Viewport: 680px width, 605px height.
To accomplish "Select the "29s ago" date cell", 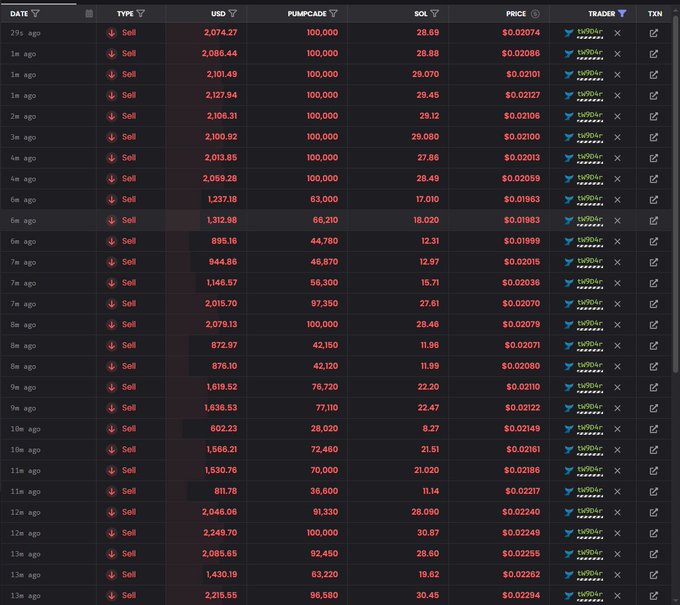I will [x=25, y=33].
